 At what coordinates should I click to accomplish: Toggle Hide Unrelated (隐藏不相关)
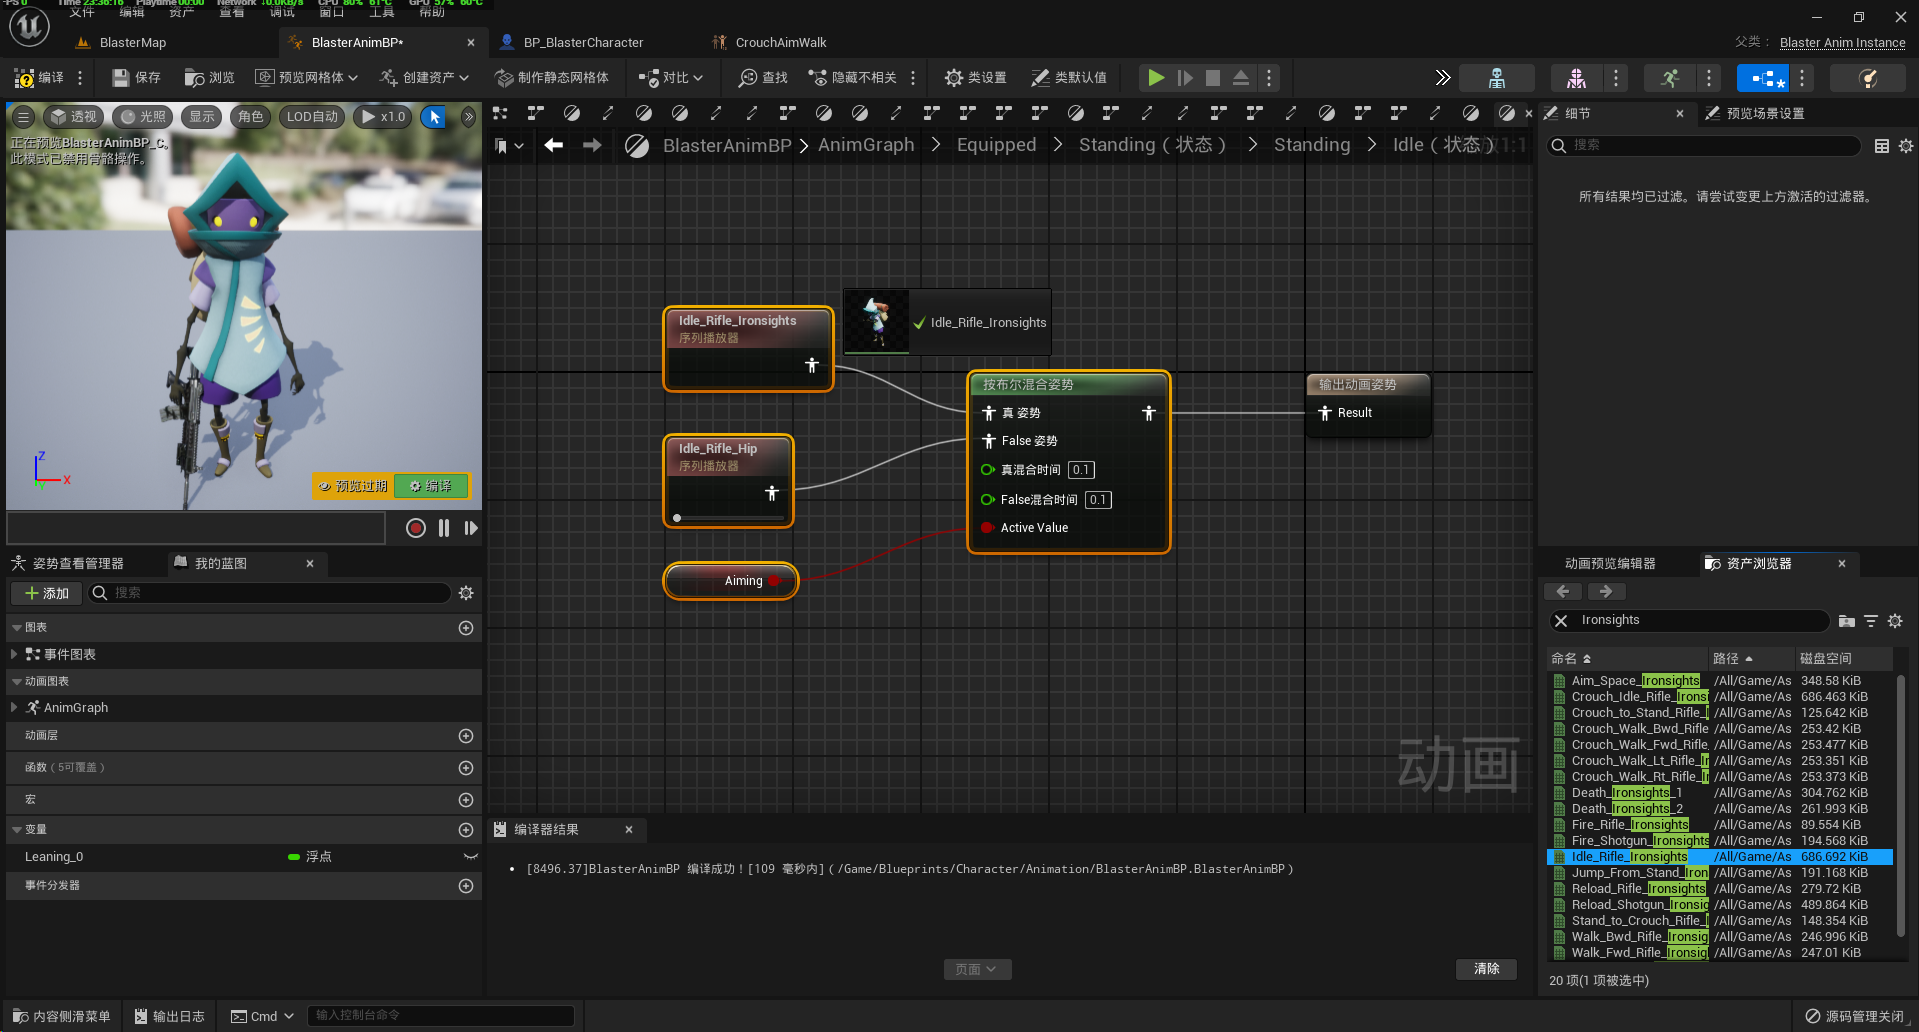(853, 77)
